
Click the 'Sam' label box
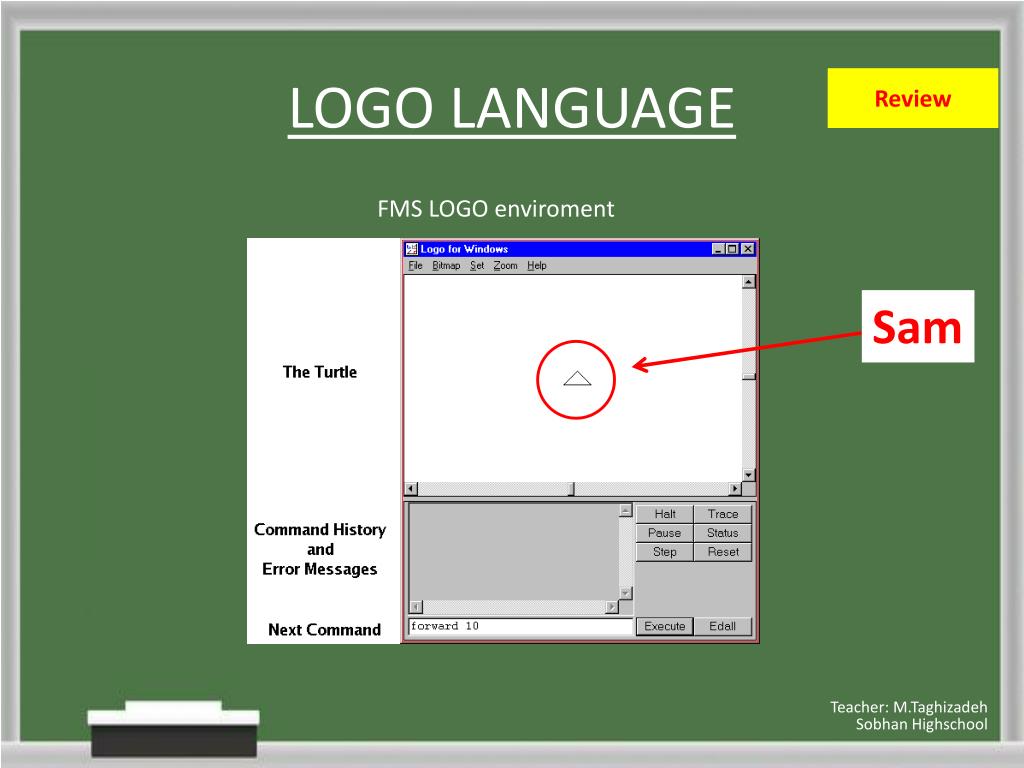[x=918, y=327]
